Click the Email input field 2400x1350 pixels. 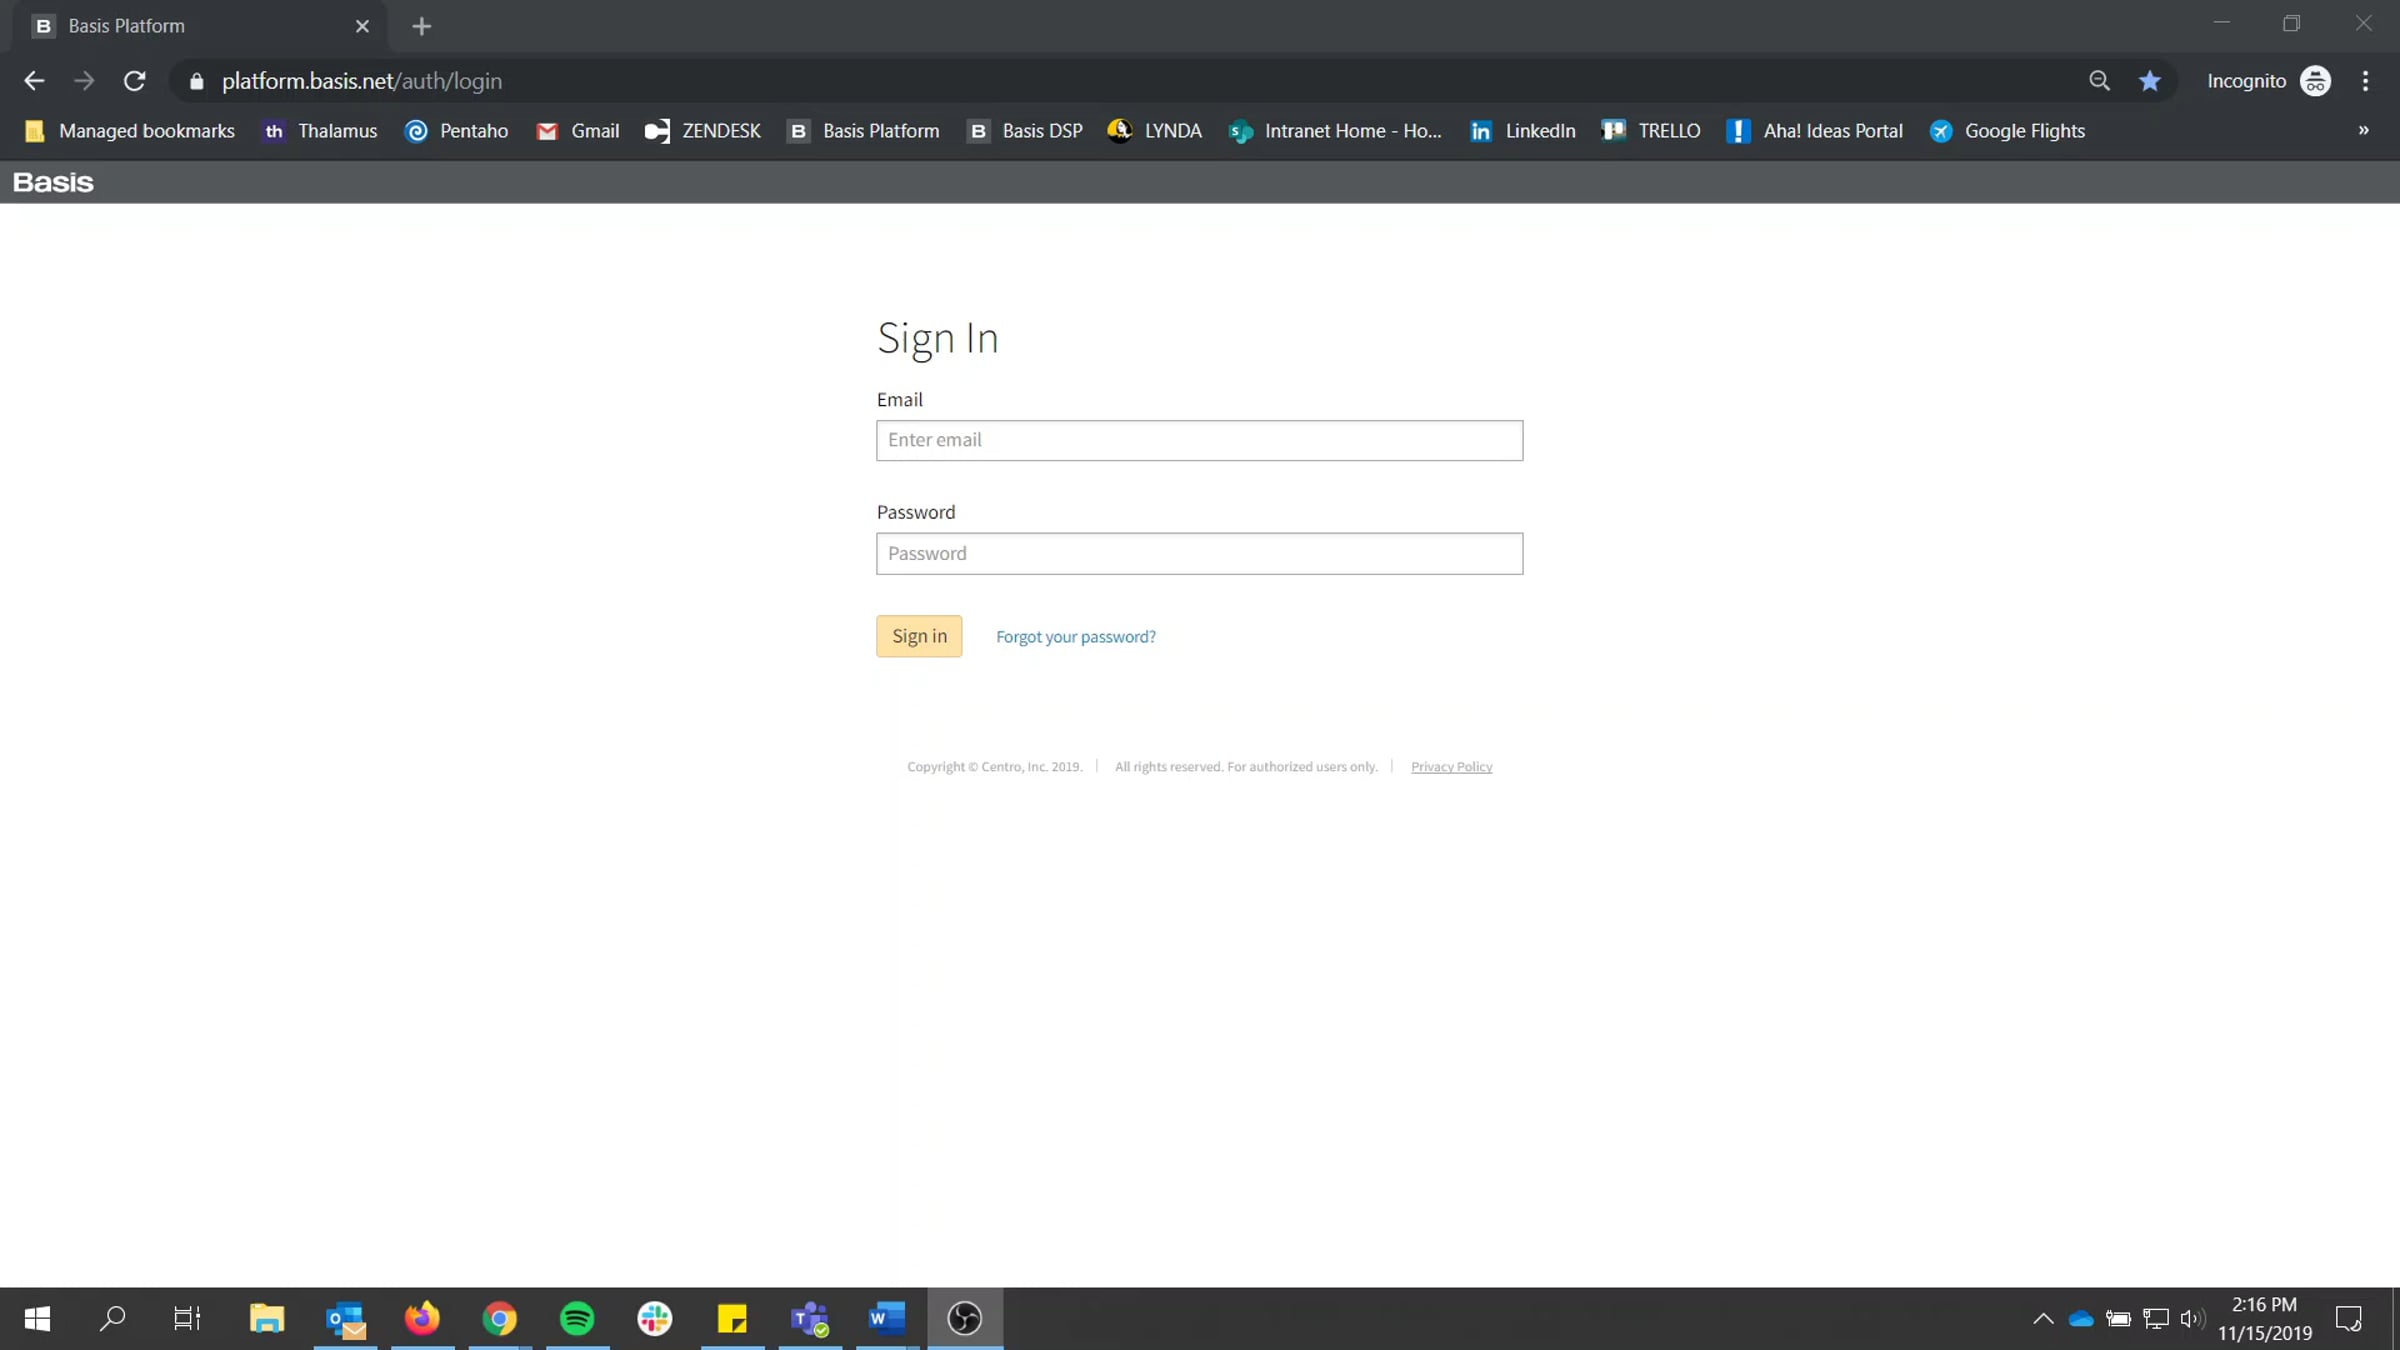[1199, 440]
